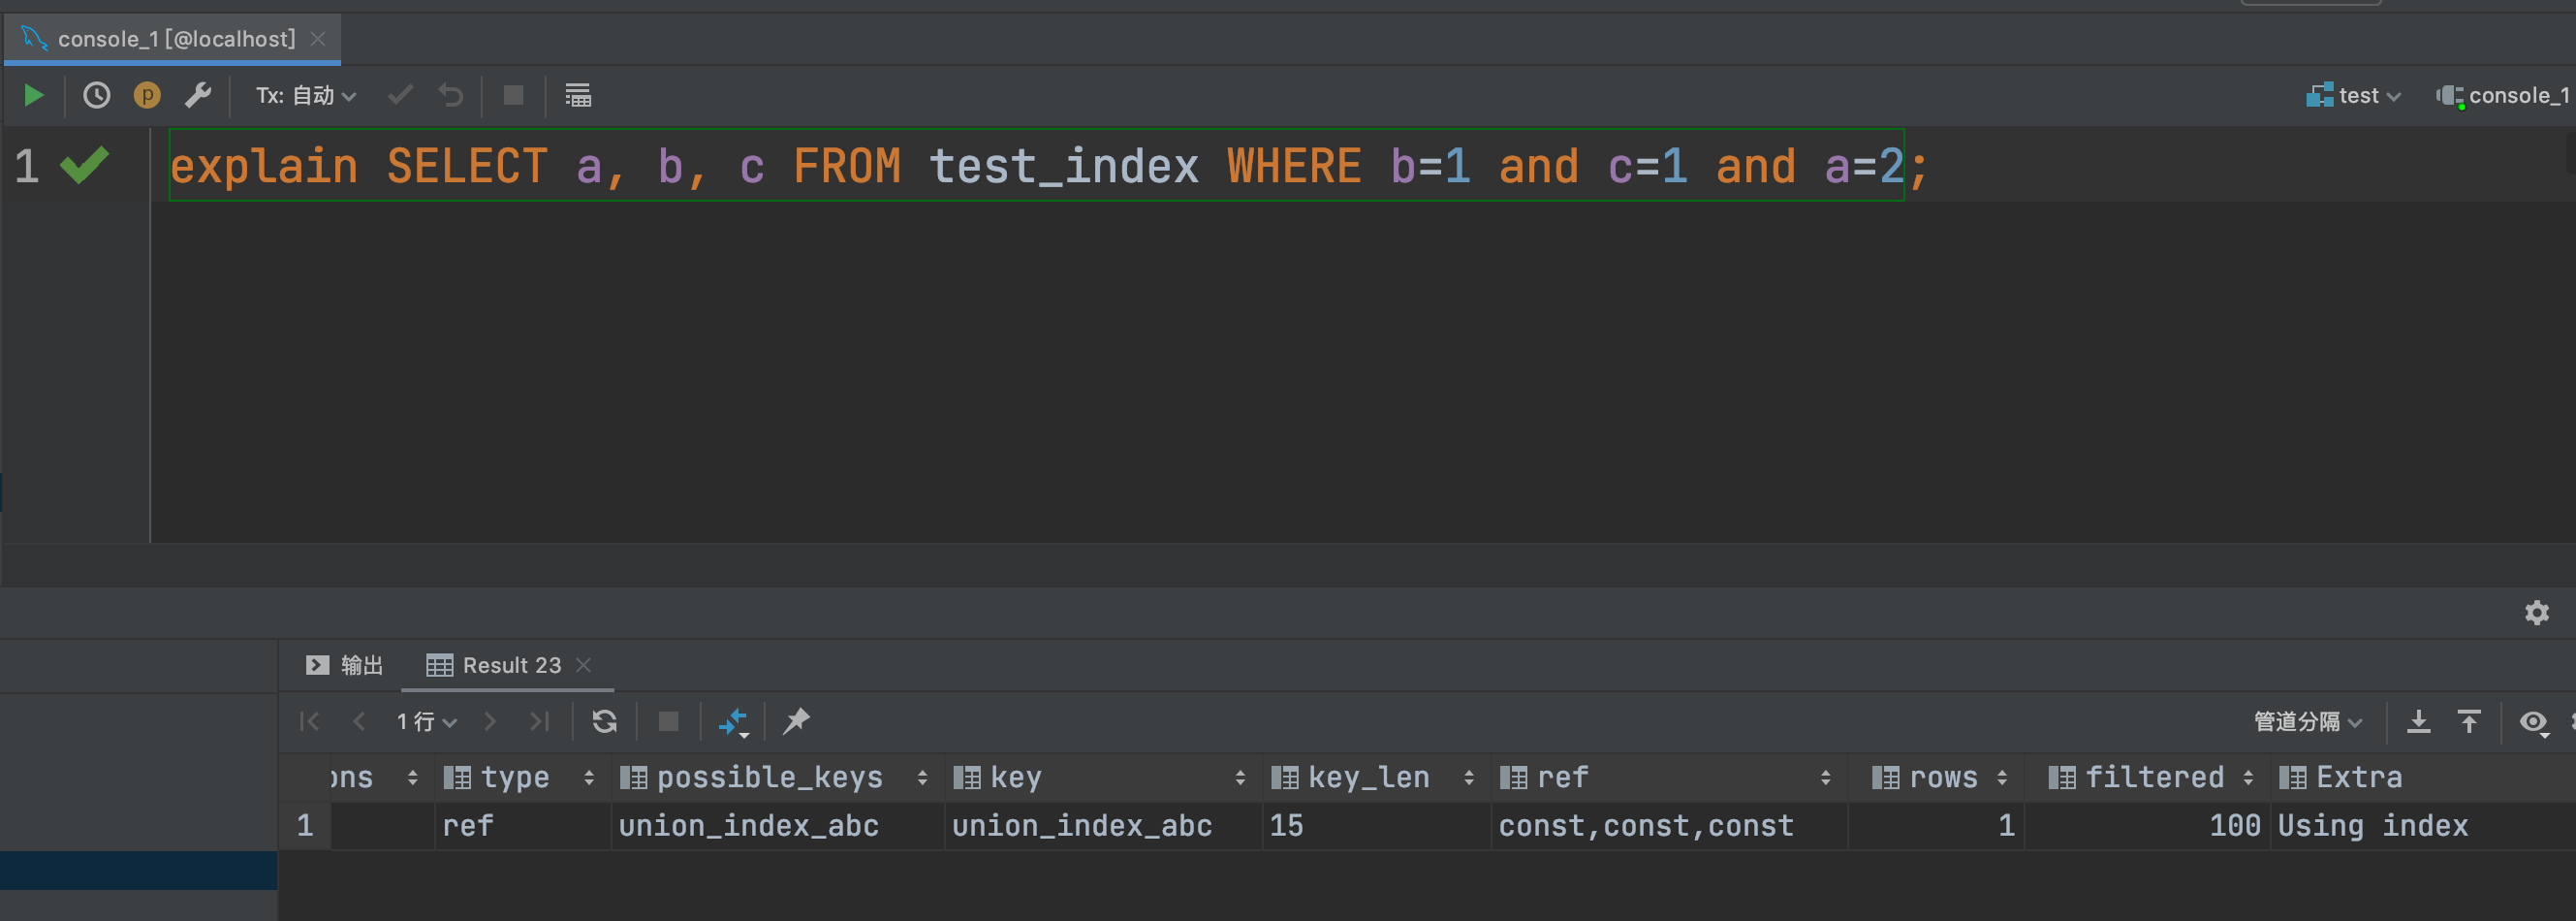Open query history clock icon
The width and height of the screenshot is (2576, 921).
coord(96,95)
